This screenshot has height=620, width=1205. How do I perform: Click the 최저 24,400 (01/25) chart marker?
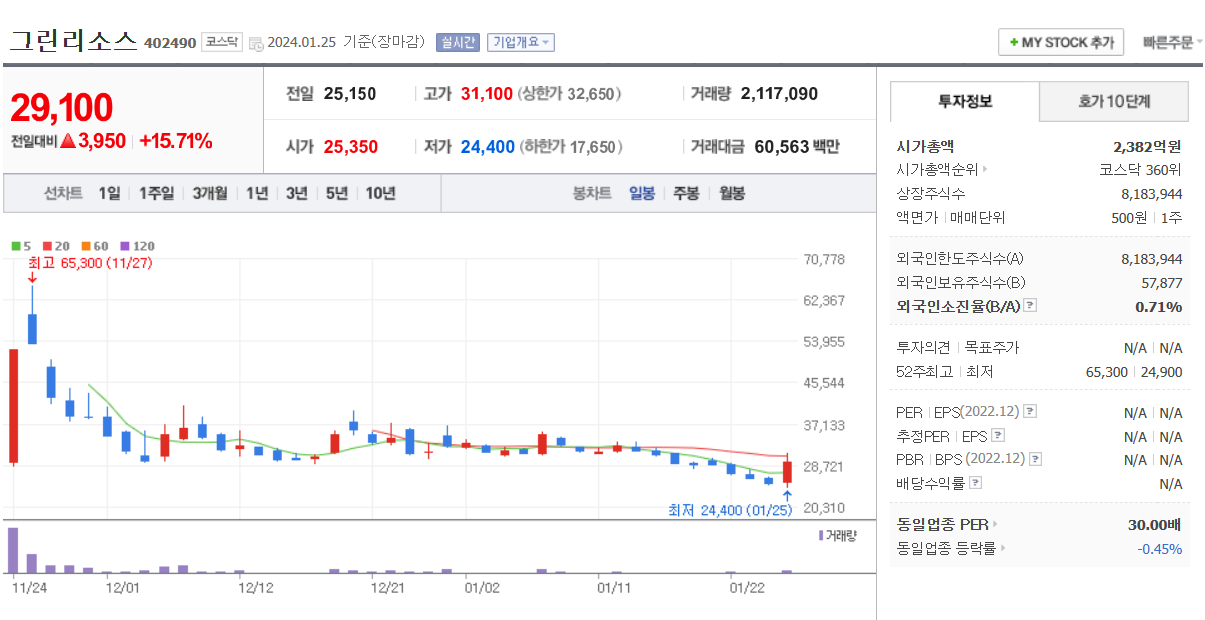(x=730, y=510)
